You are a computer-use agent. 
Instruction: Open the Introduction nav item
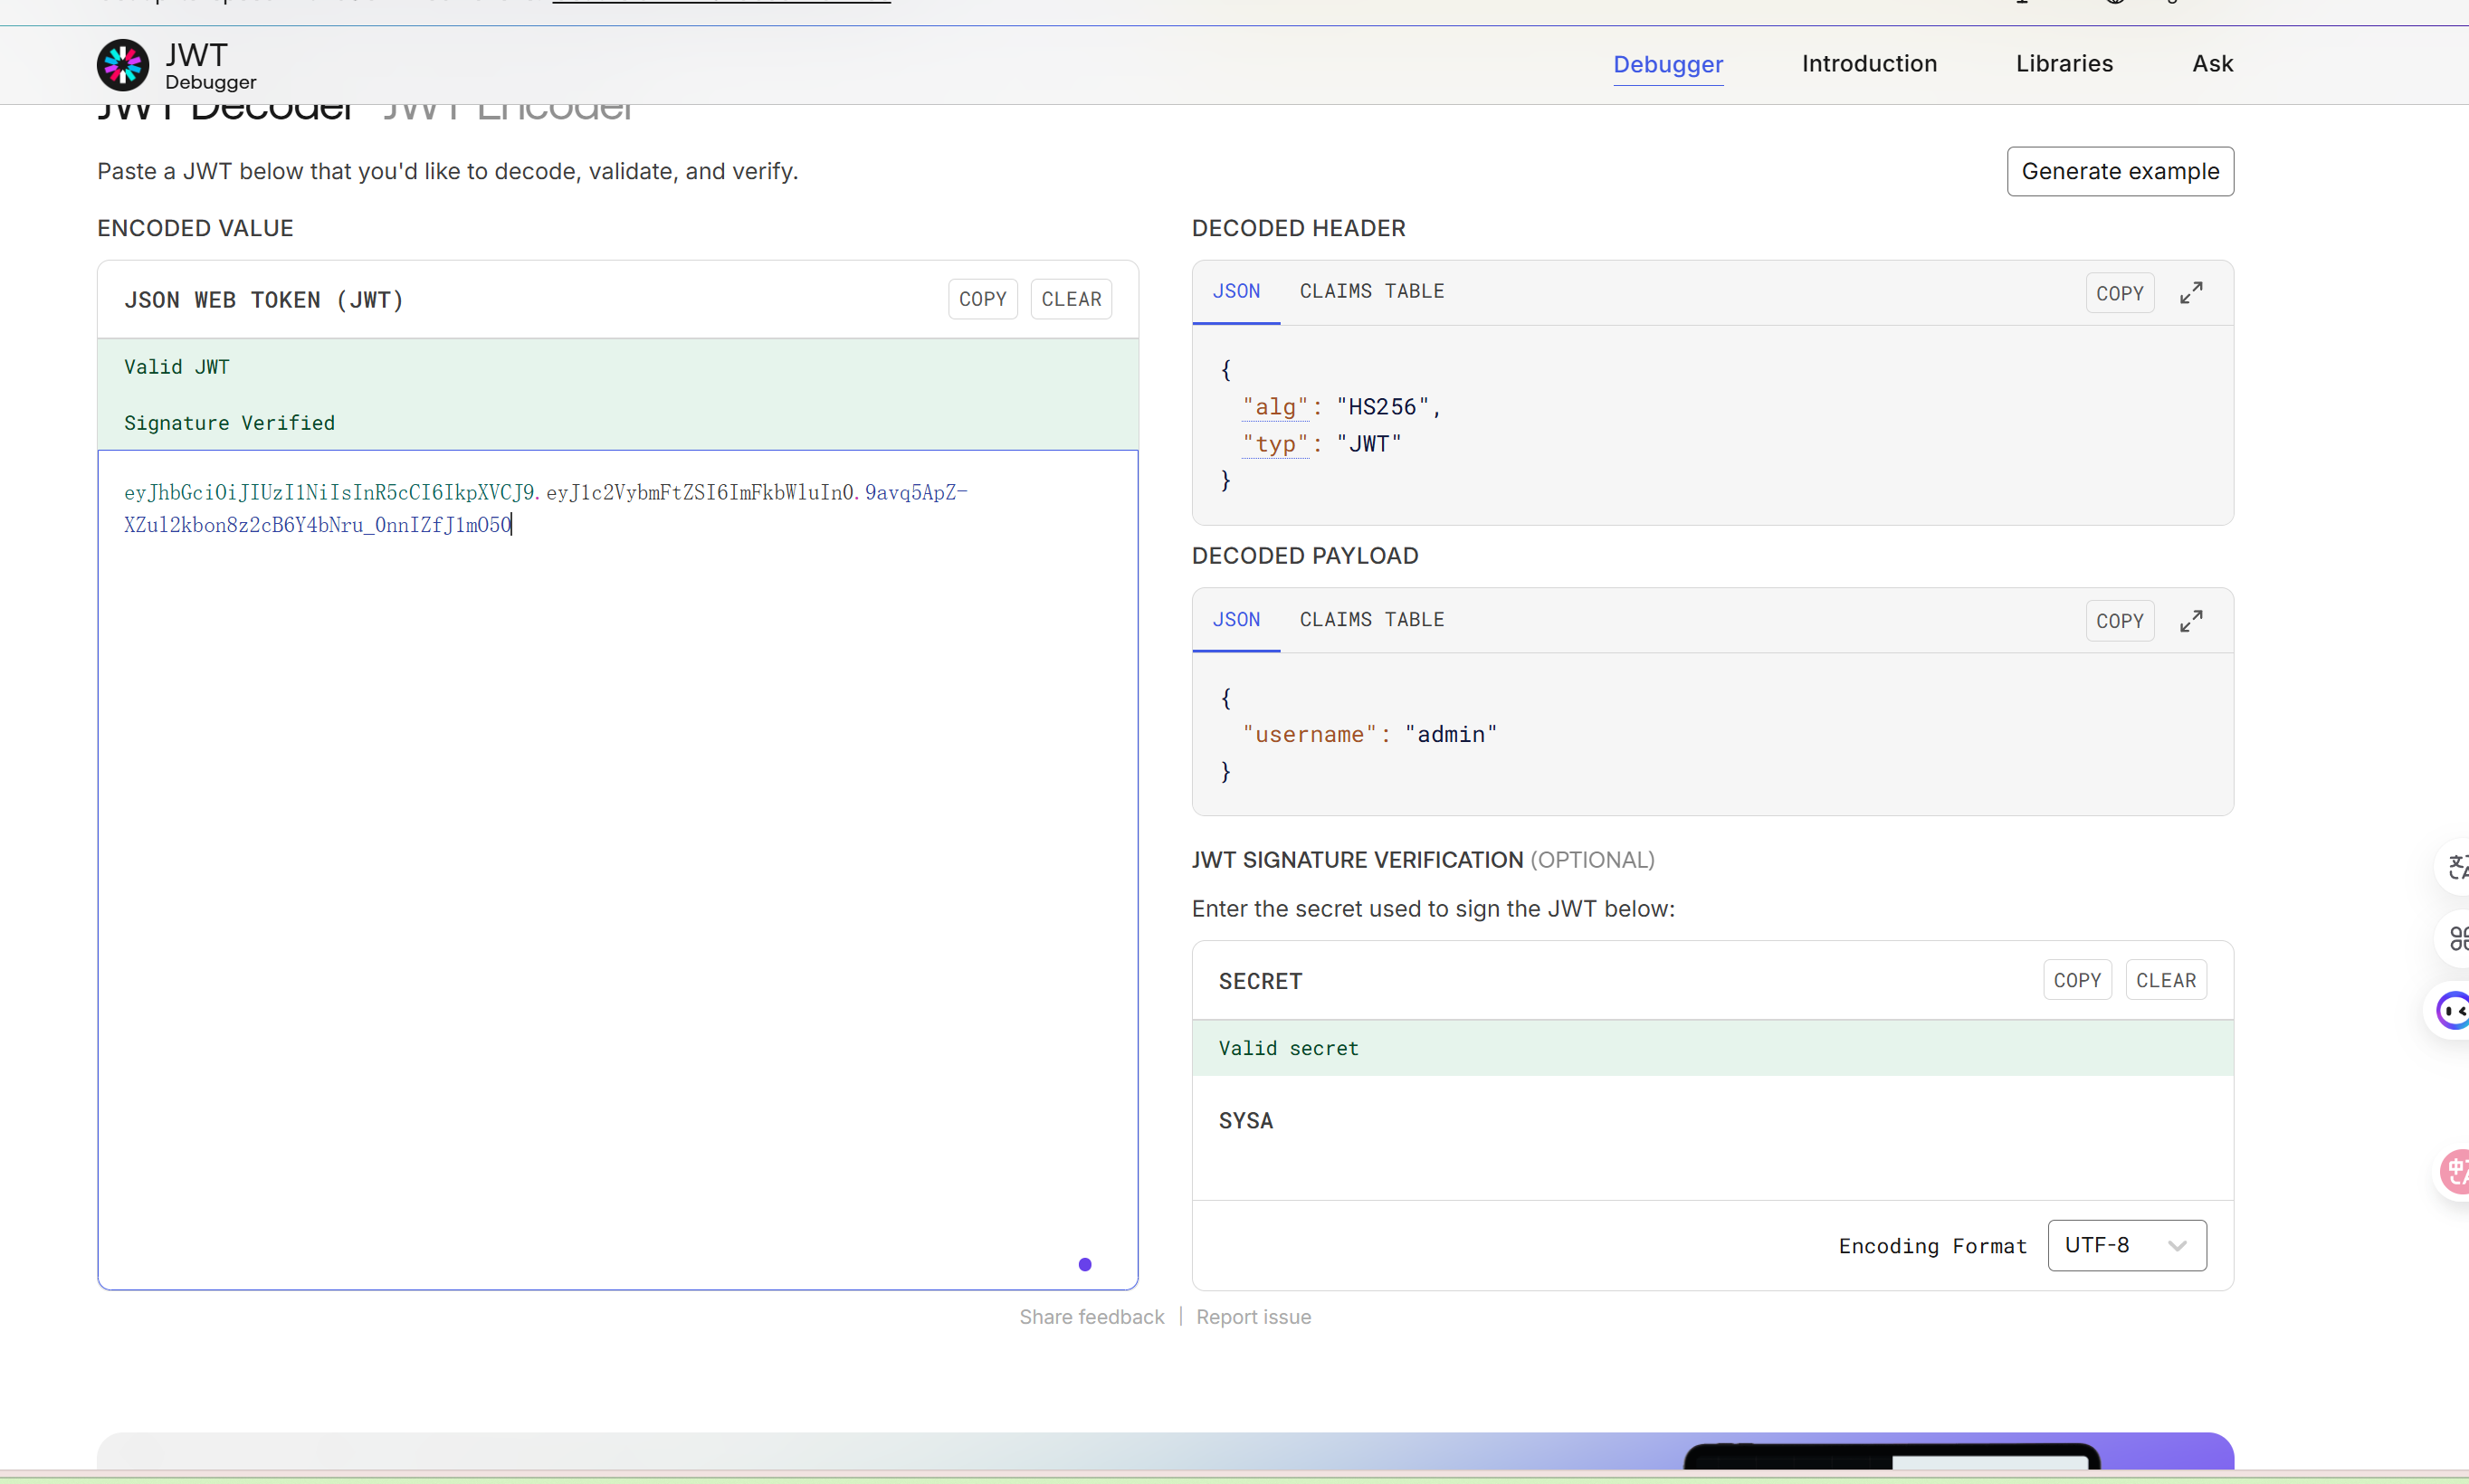1868,64
